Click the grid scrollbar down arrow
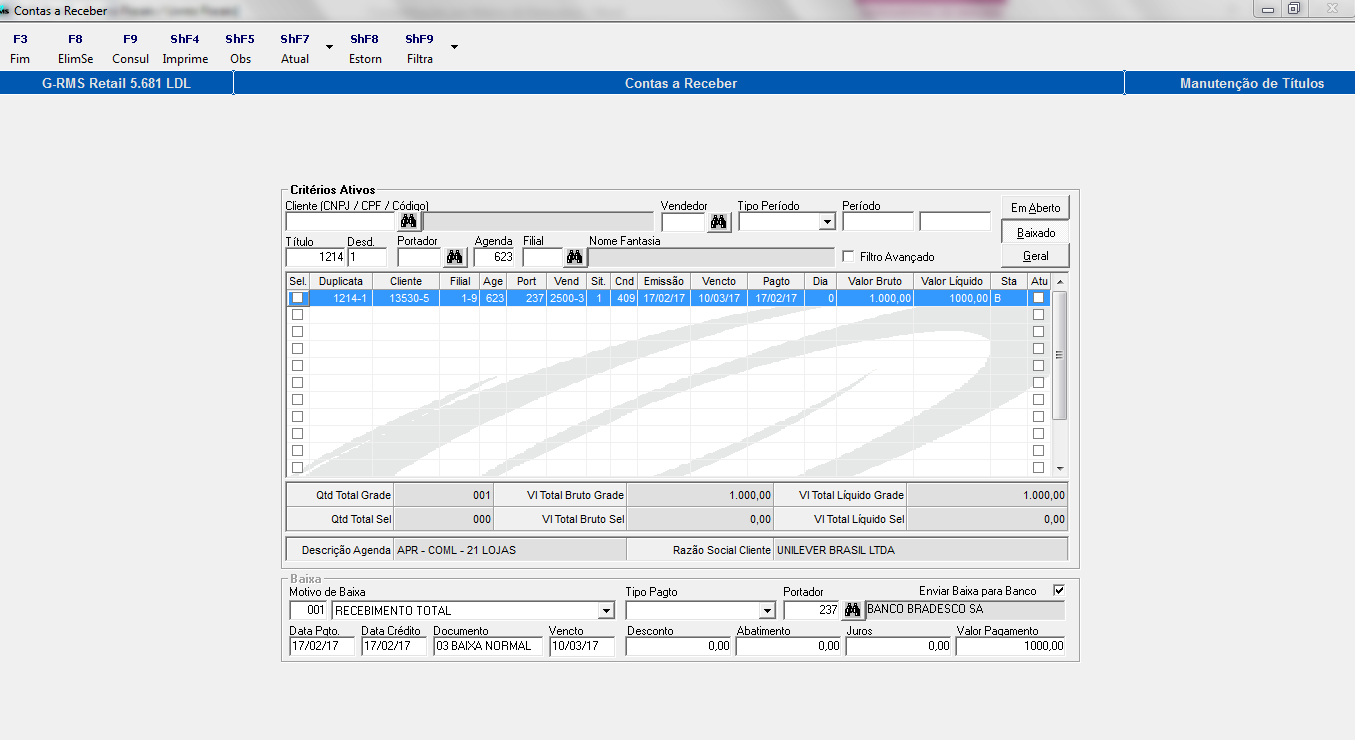 click(x=1060, y=469)
